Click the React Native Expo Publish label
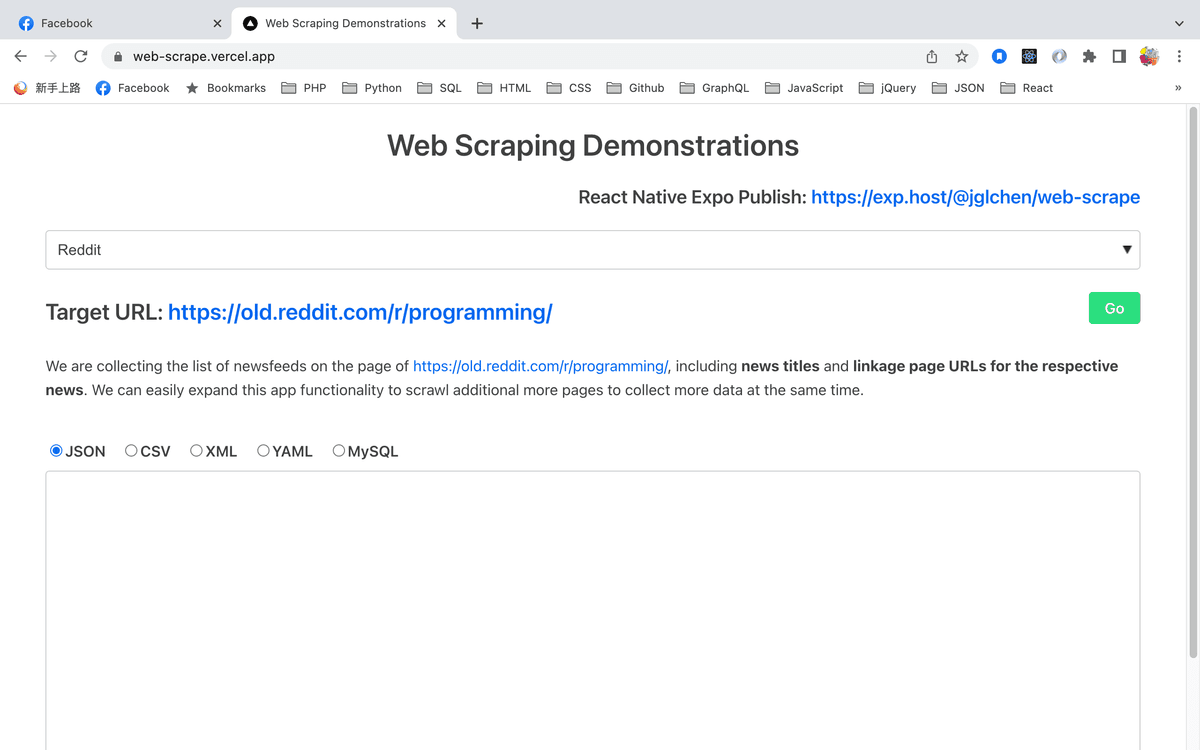1200x750 pixels. [692, 197]
